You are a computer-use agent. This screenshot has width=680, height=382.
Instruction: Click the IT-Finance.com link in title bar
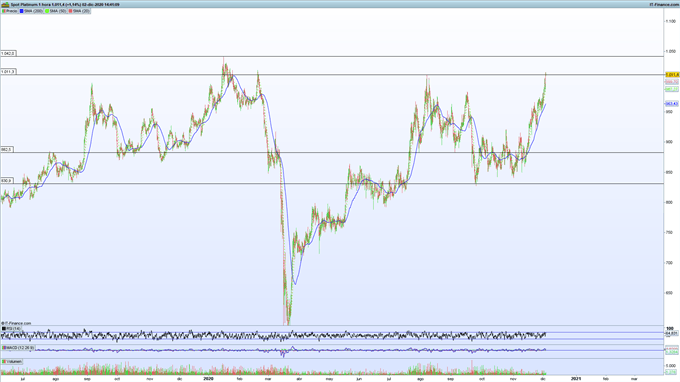[664, 4]
